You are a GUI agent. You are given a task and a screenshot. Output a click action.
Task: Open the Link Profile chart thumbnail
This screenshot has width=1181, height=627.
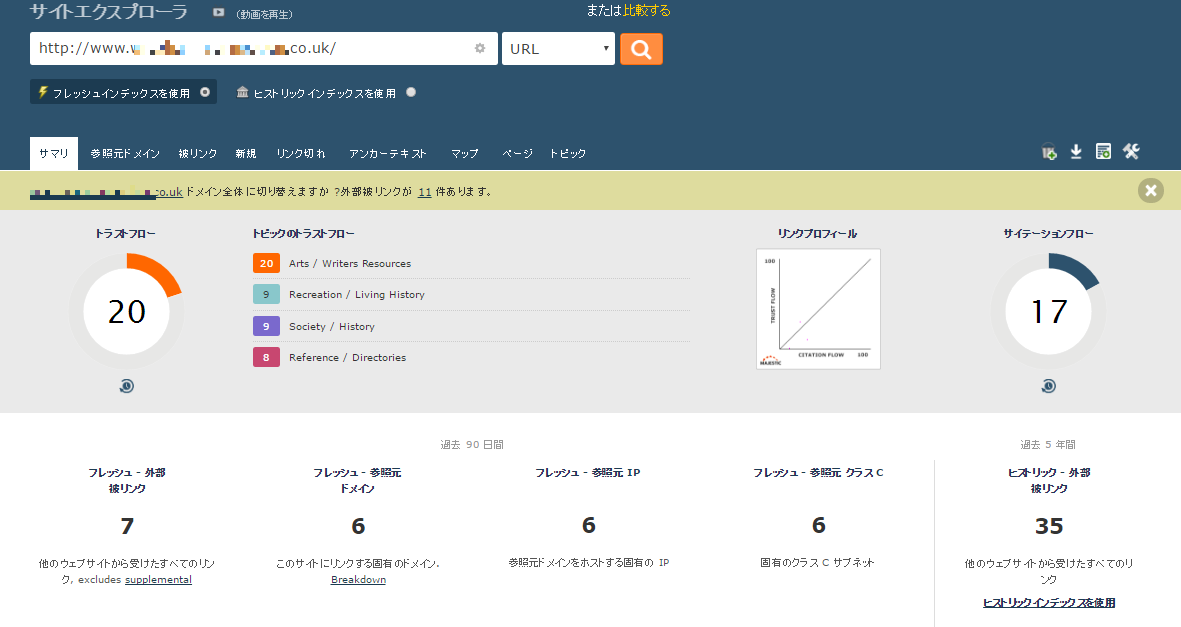[x=818, y=309]
